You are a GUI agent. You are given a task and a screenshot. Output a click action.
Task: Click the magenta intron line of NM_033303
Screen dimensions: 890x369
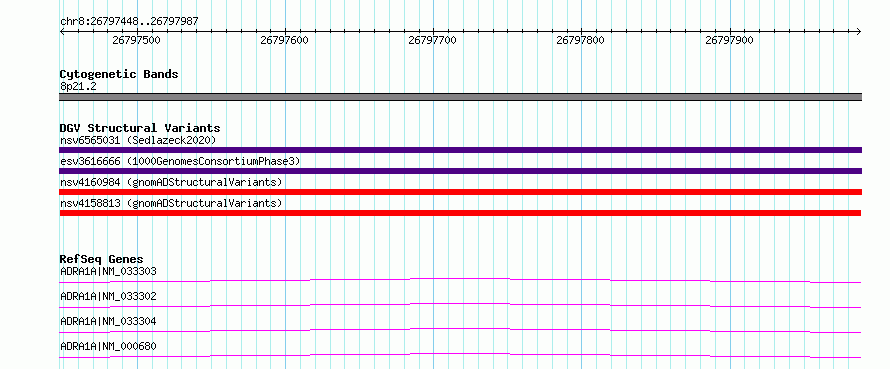pos(460,280)
